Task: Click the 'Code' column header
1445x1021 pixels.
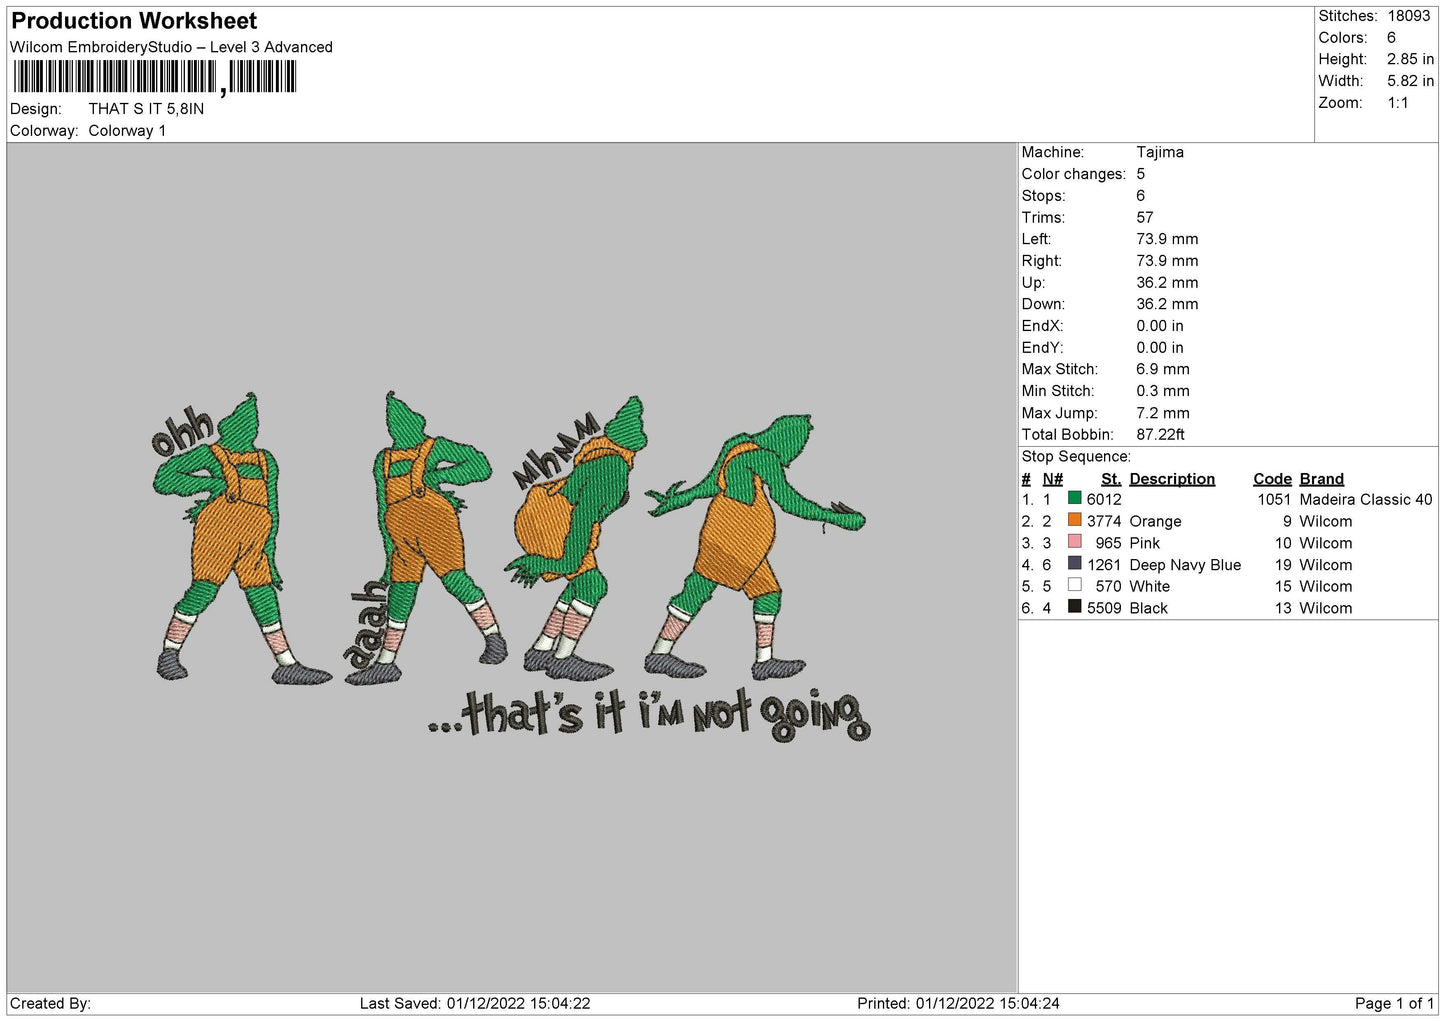Action: coord(1272,479)
